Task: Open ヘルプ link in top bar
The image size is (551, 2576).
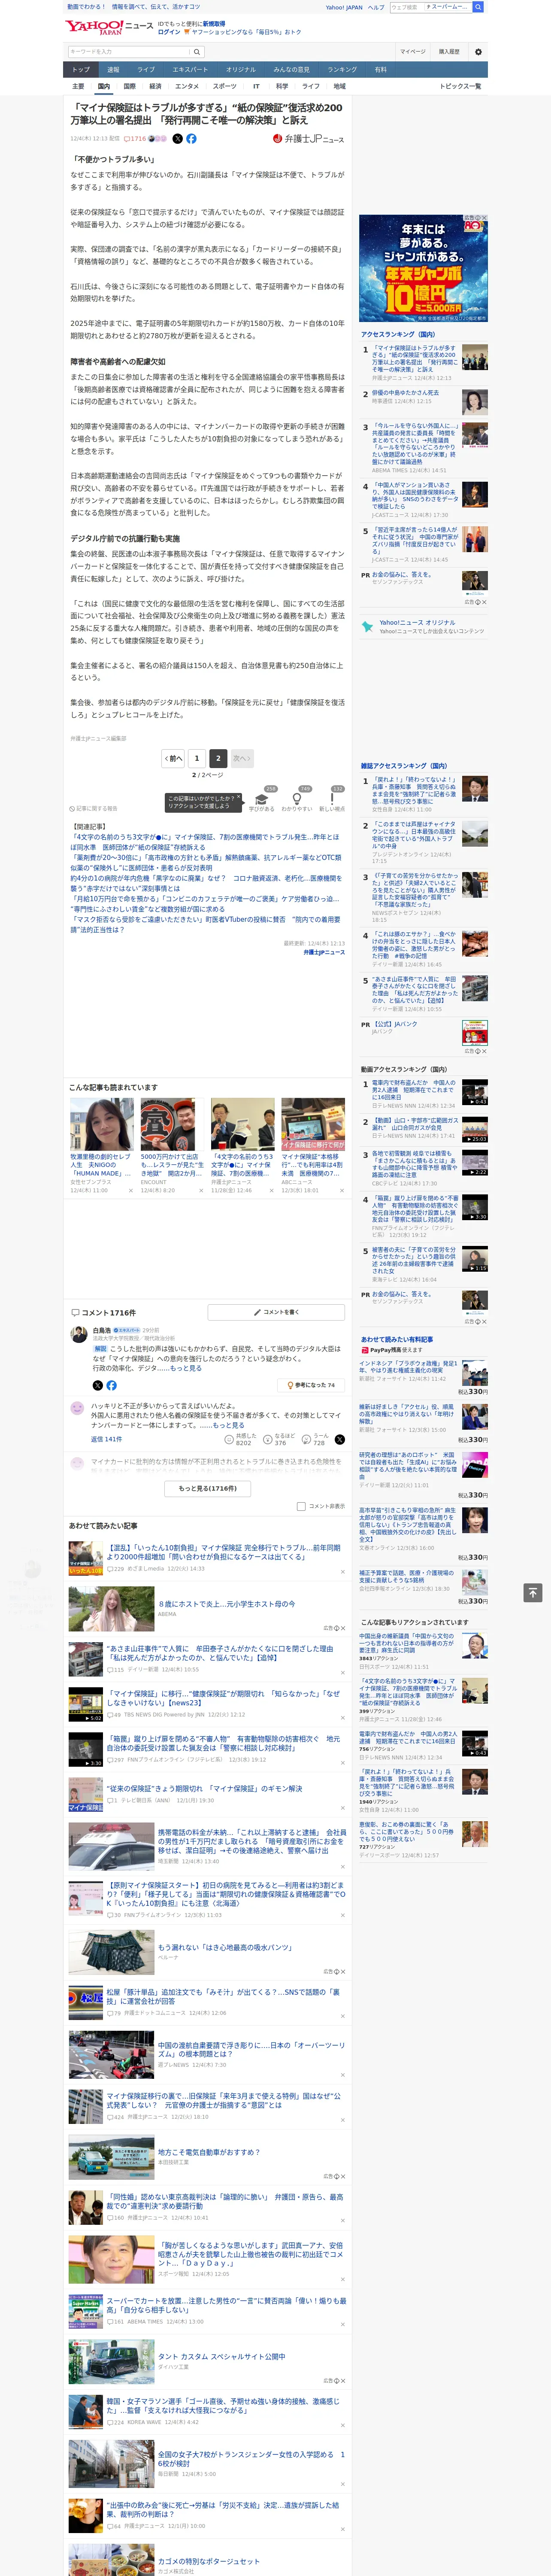Action: tap(375, 7)
